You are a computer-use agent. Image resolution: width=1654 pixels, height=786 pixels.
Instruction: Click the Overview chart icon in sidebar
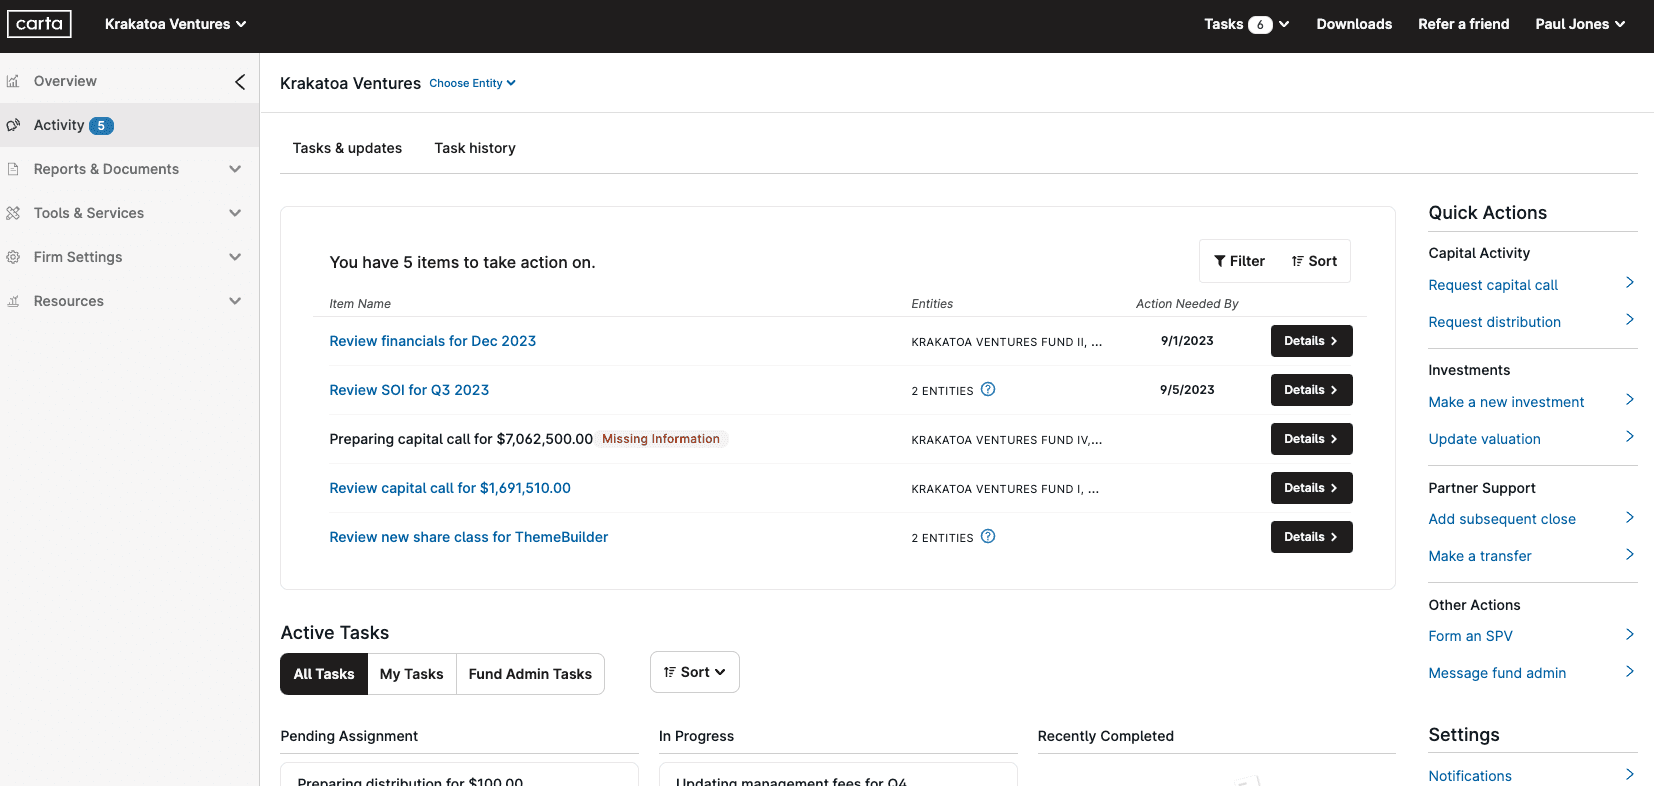point(13,81)
